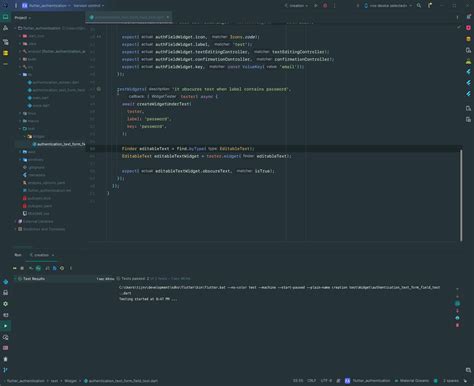This screenshot has width=474, height=386.
Task: Close the open editor tab
Action: 168,17
